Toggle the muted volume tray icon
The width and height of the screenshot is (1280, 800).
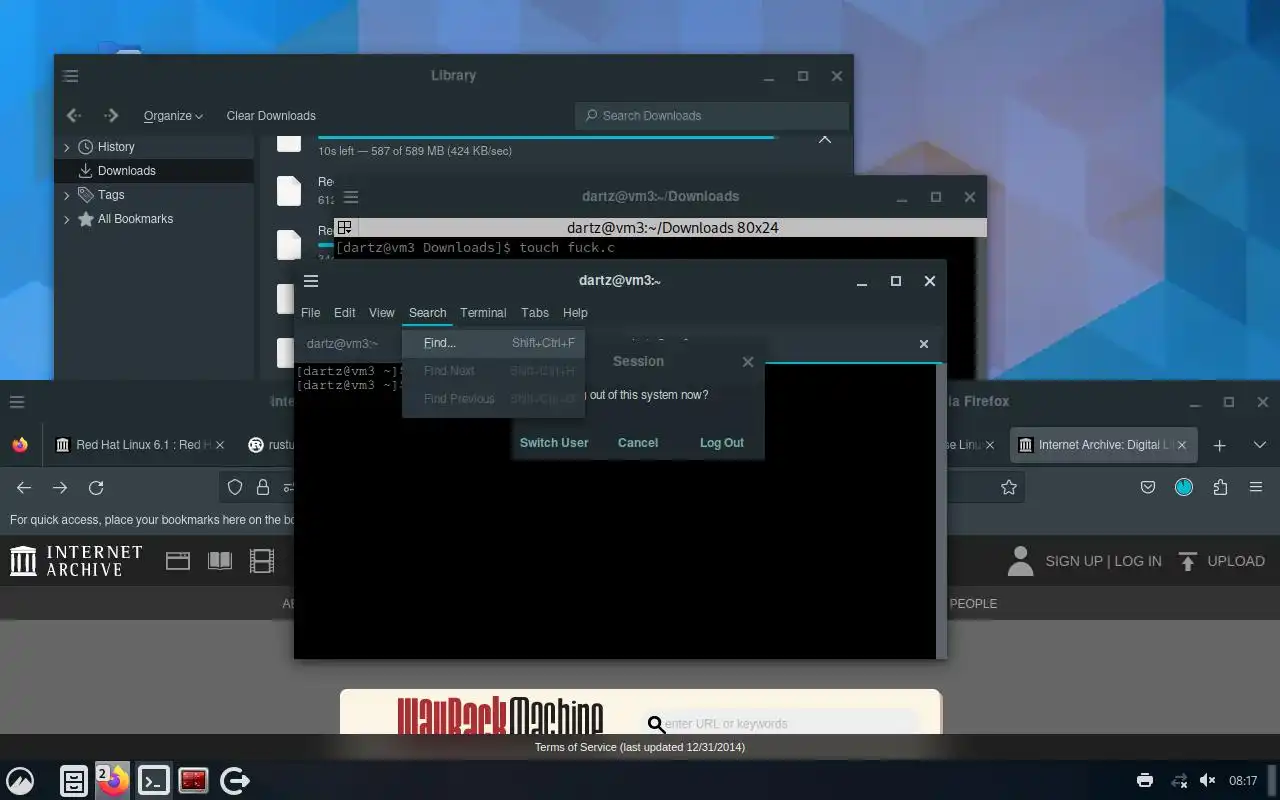pos(1207,780)
